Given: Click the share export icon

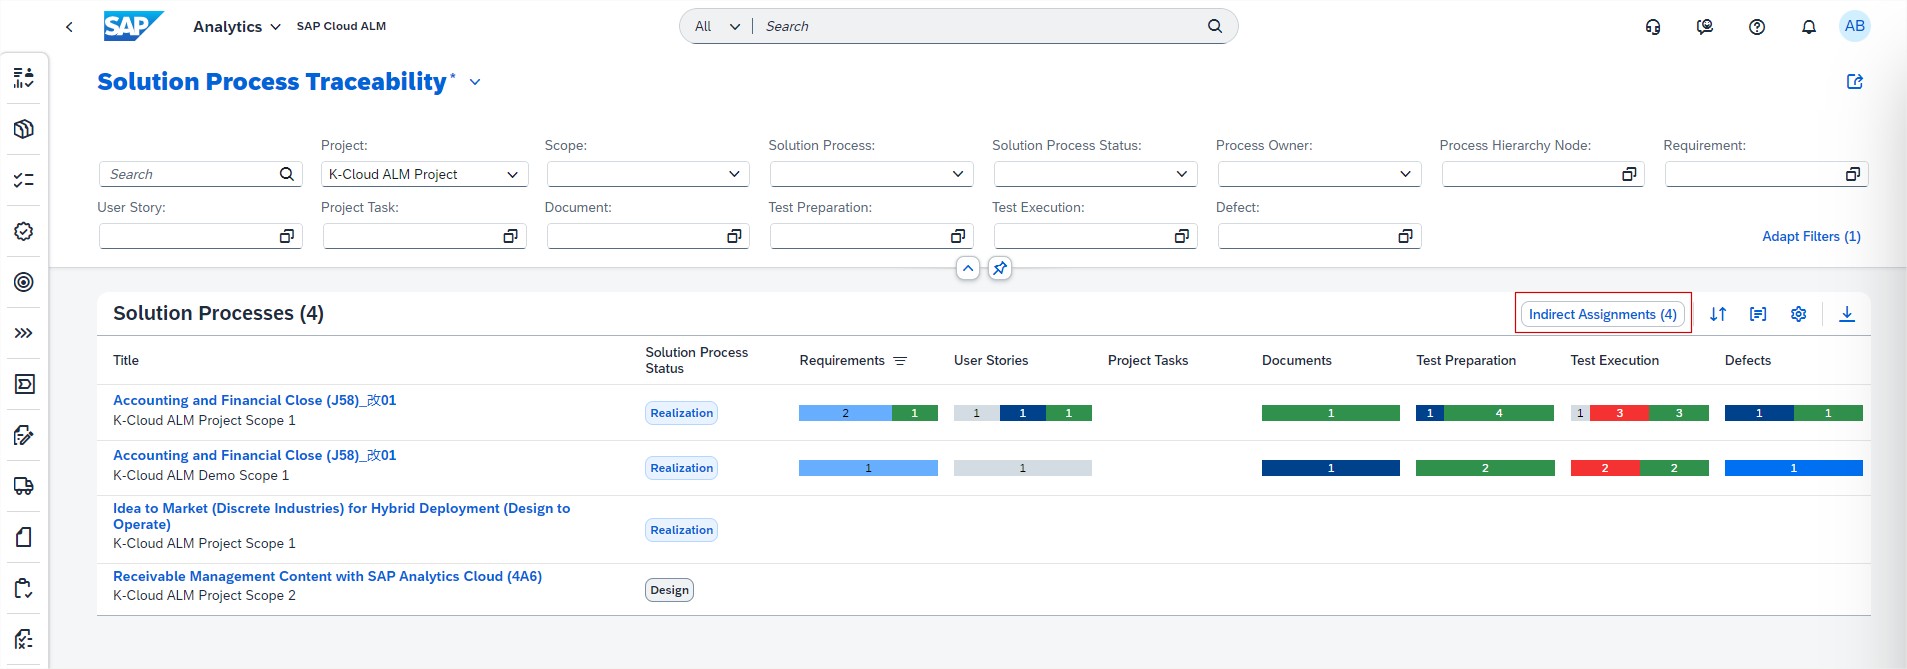Looking at the screenshot, I should (x=1854, y=82).
